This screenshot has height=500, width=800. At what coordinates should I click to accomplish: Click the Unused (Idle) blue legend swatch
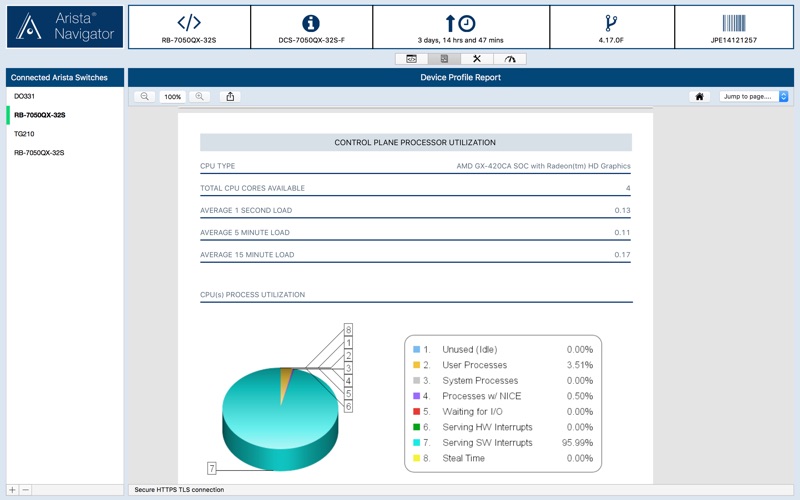pyautogui.click(x=416, y=349)
